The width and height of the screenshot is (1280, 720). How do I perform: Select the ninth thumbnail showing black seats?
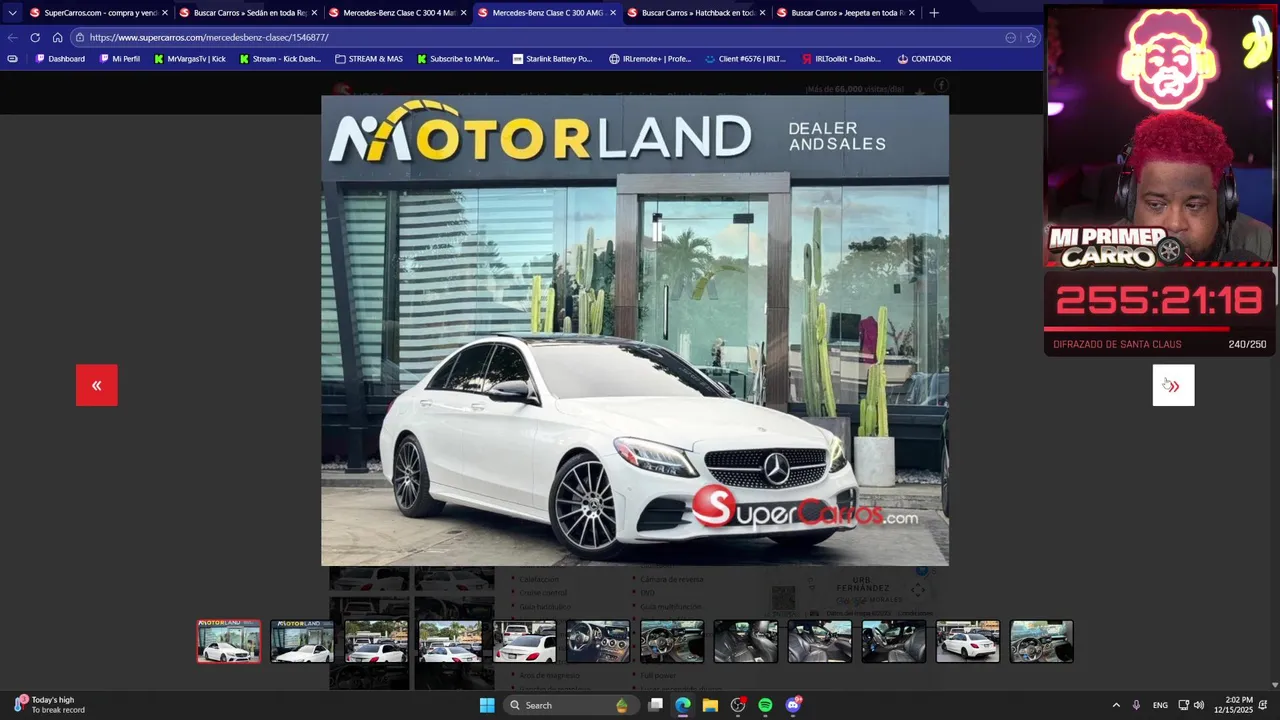(x=820, y=641)
